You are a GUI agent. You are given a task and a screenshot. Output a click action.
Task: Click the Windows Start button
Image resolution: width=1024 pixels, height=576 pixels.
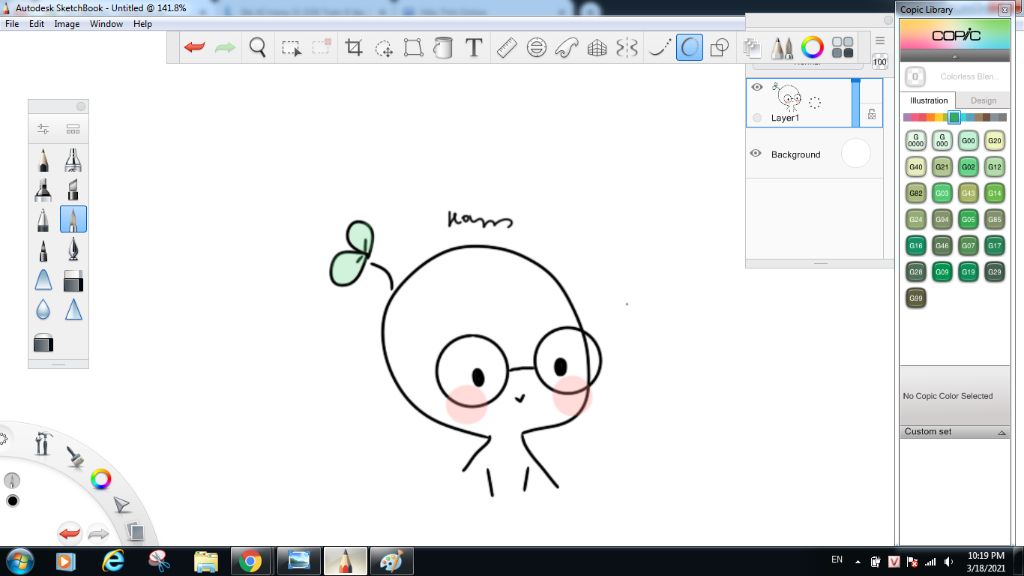(19, 561)
